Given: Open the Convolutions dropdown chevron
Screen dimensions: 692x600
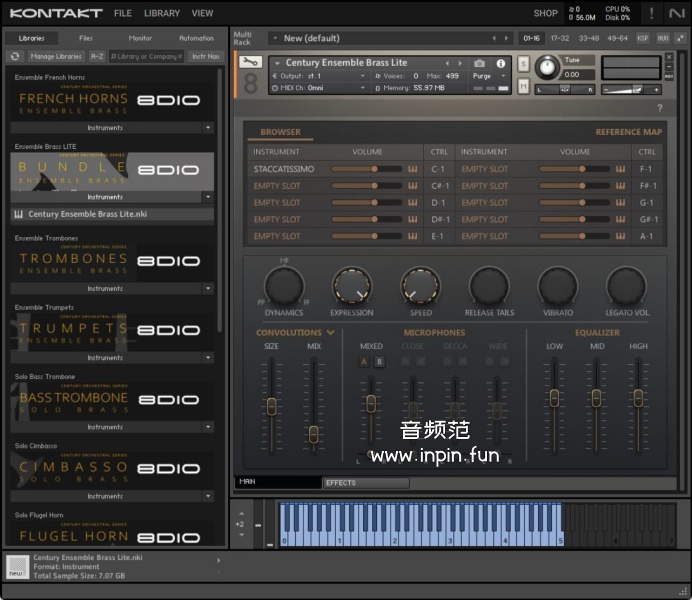Looking at the screenshot, I should click(x=330, y=333).
